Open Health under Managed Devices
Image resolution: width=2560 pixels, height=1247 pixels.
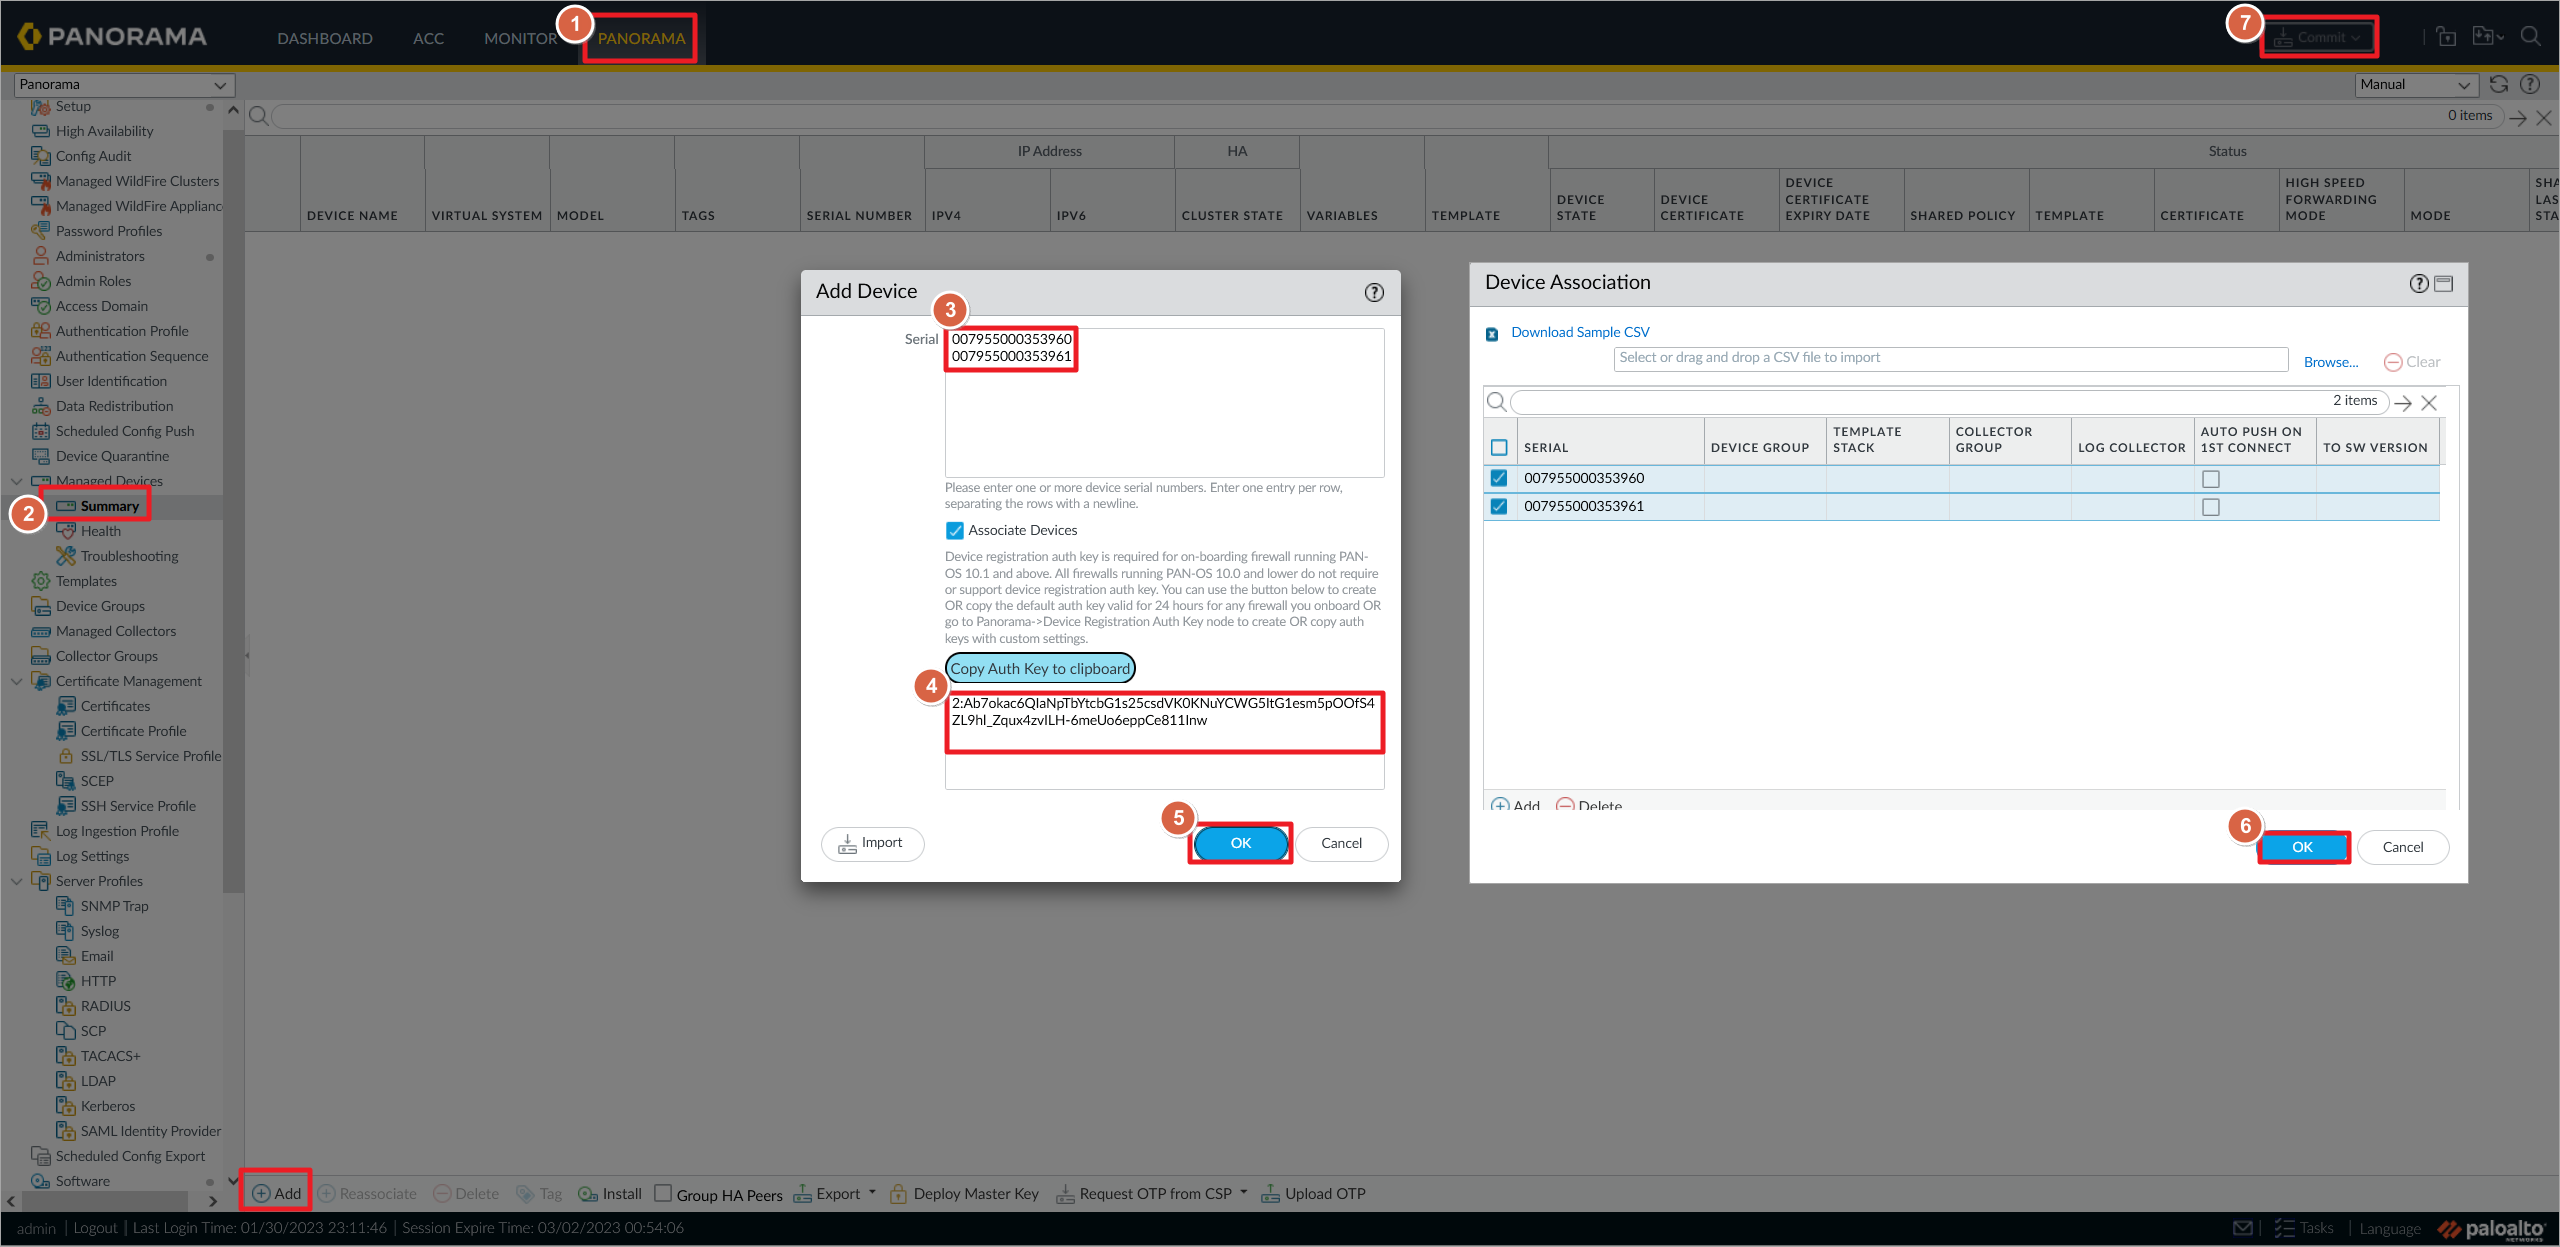tap(100, 531)
